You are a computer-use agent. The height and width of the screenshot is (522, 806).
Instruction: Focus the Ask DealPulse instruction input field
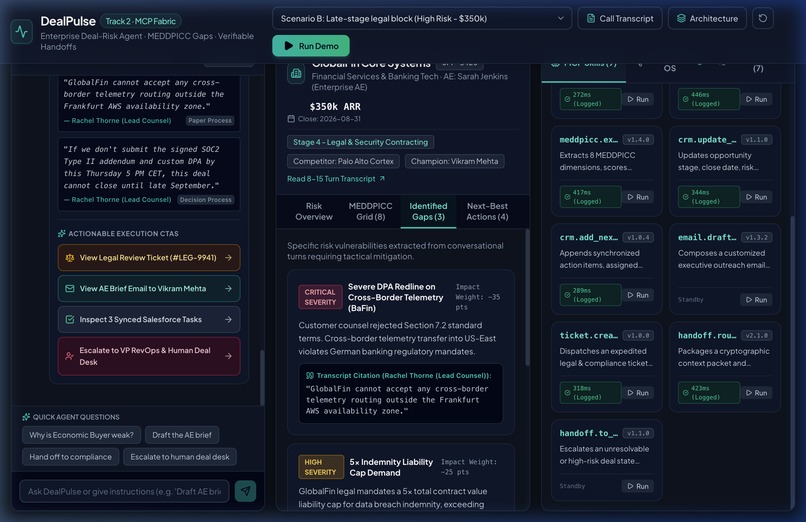click(124, 492)
